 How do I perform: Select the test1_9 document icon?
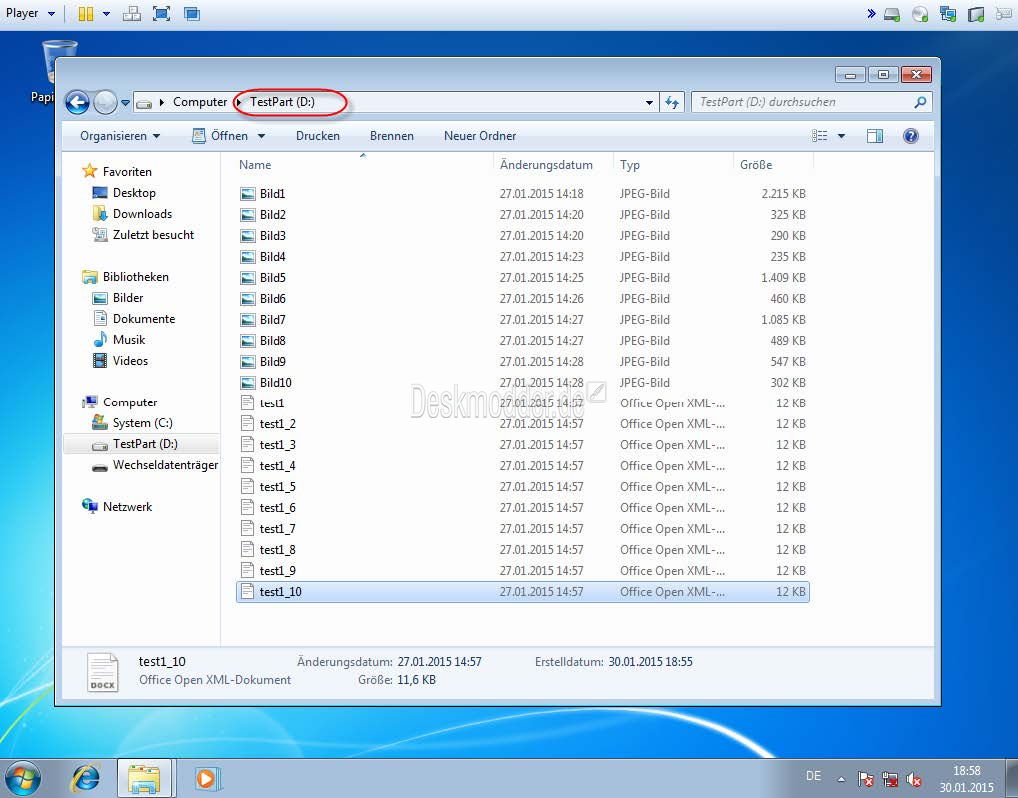click(x=247, y=570)
